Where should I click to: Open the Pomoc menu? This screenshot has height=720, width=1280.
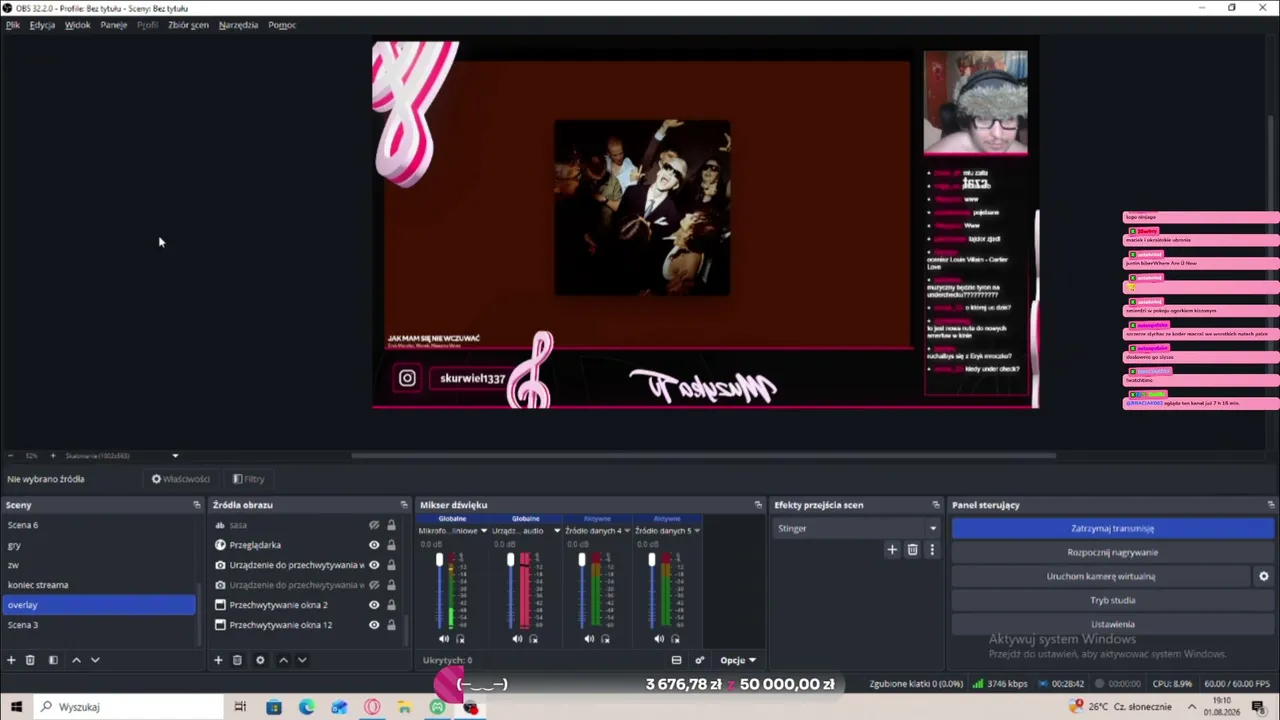pos(282,25)
